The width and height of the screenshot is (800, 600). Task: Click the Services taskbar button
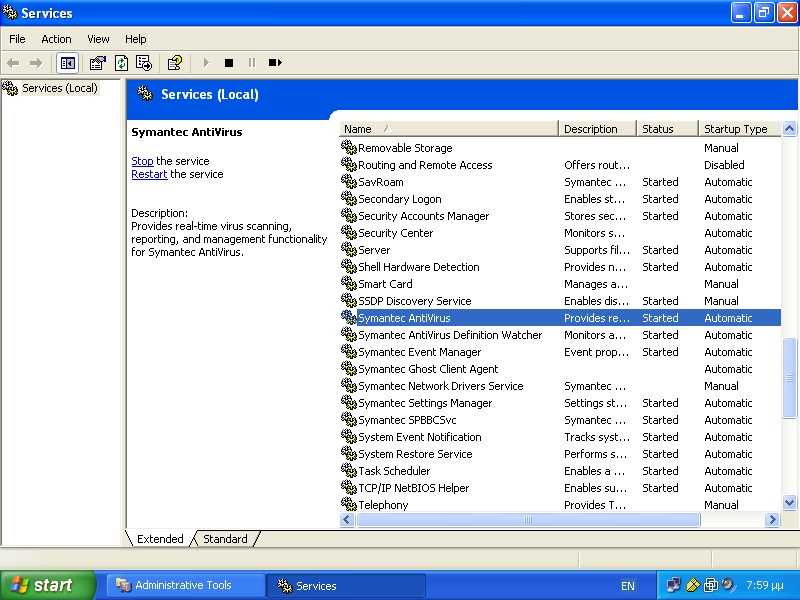345,585
